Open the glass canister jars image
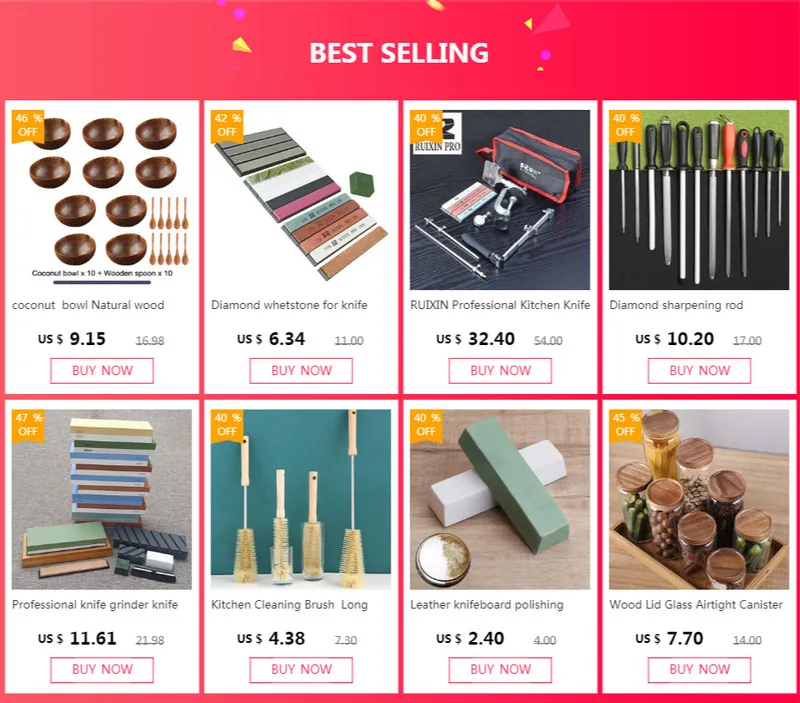Viewport: 800px width, 703px height. coord(699,499)
